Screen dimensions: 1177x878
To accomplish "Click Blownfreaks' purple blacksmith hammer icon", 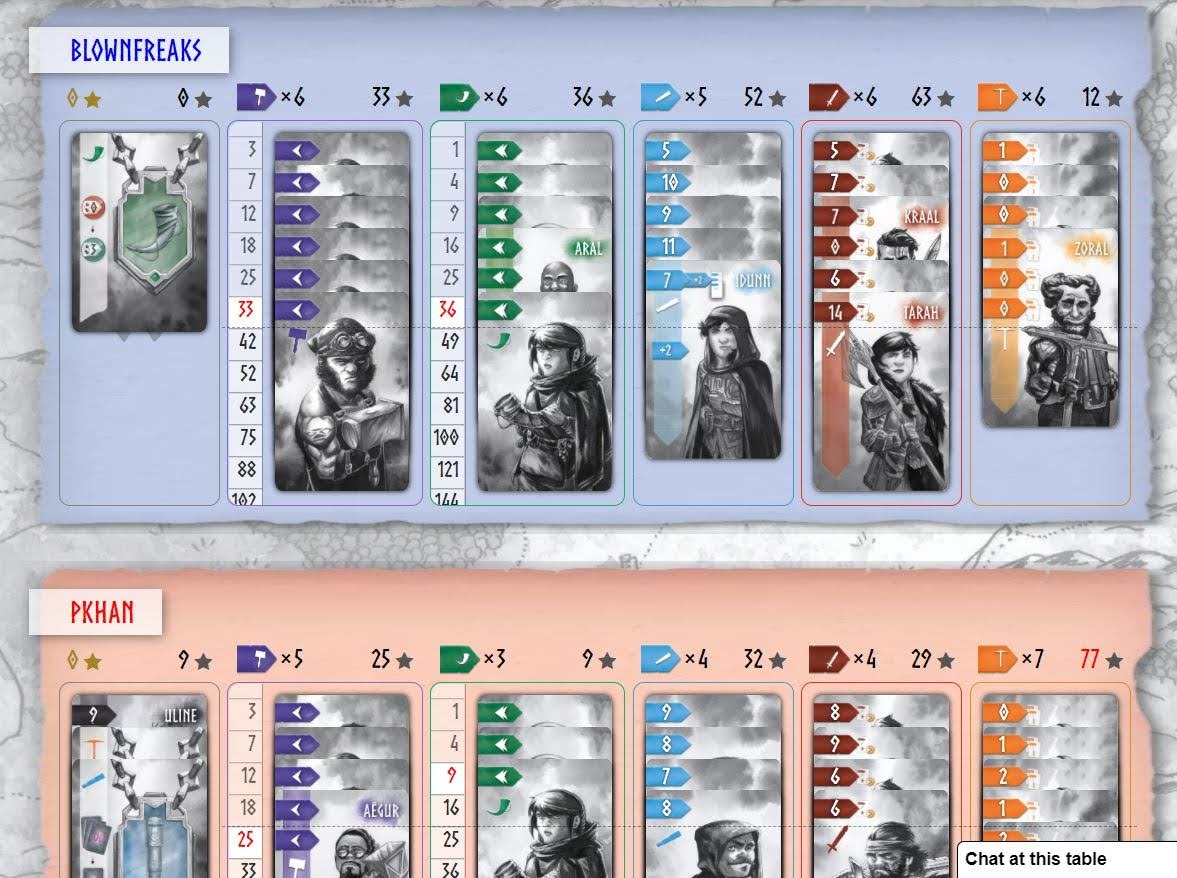I will [256, 97].
